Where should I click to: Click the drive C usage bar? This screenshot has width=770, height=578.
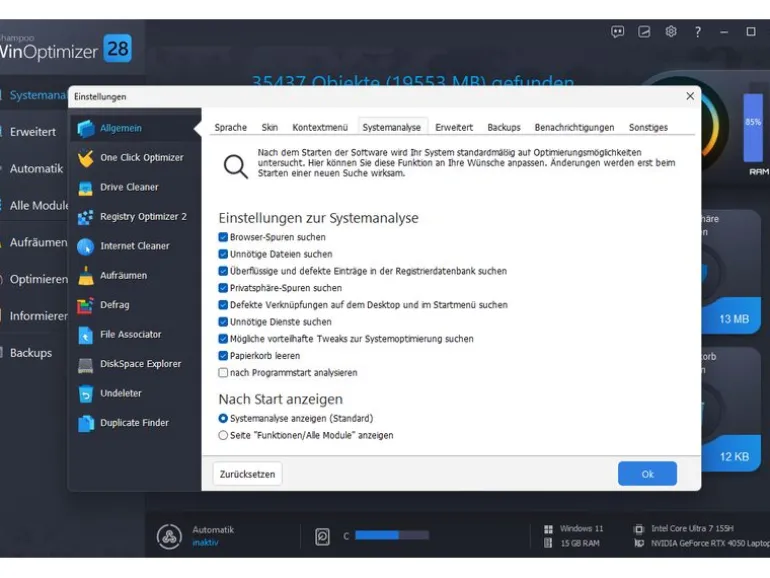point(392,535)
